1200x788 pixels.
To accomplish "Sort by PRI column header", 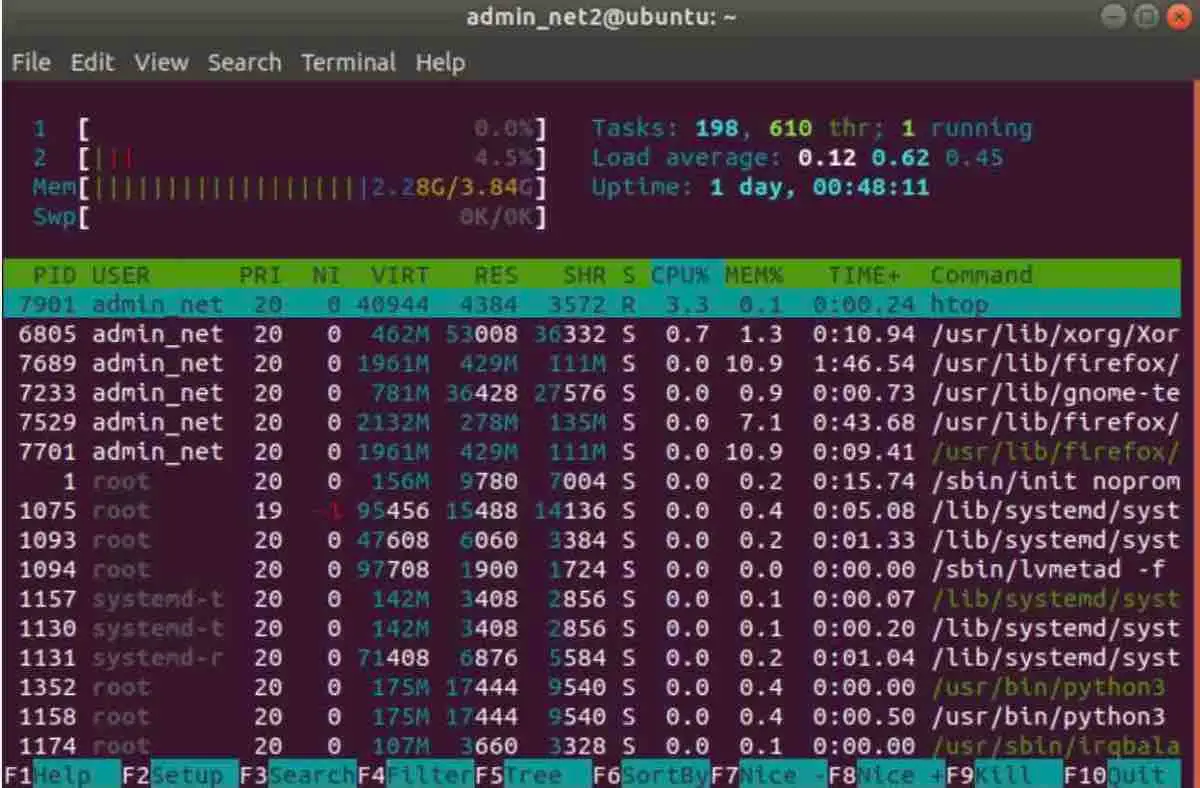I will pos(260,275).
